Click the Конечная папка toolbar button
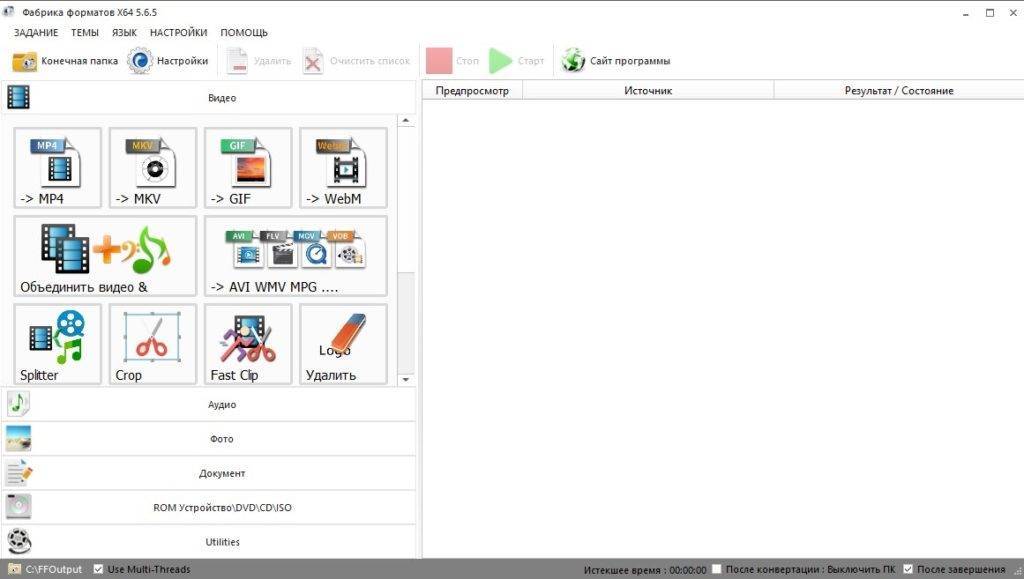This screenshot has height=579, width=1024. pyautogui.click(x=65, y=61)
